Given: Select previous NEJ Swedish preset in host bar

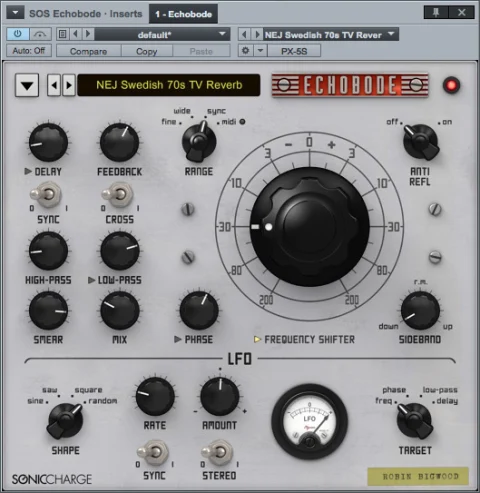Looking at the screenshot, I should (x=244, y=34).
